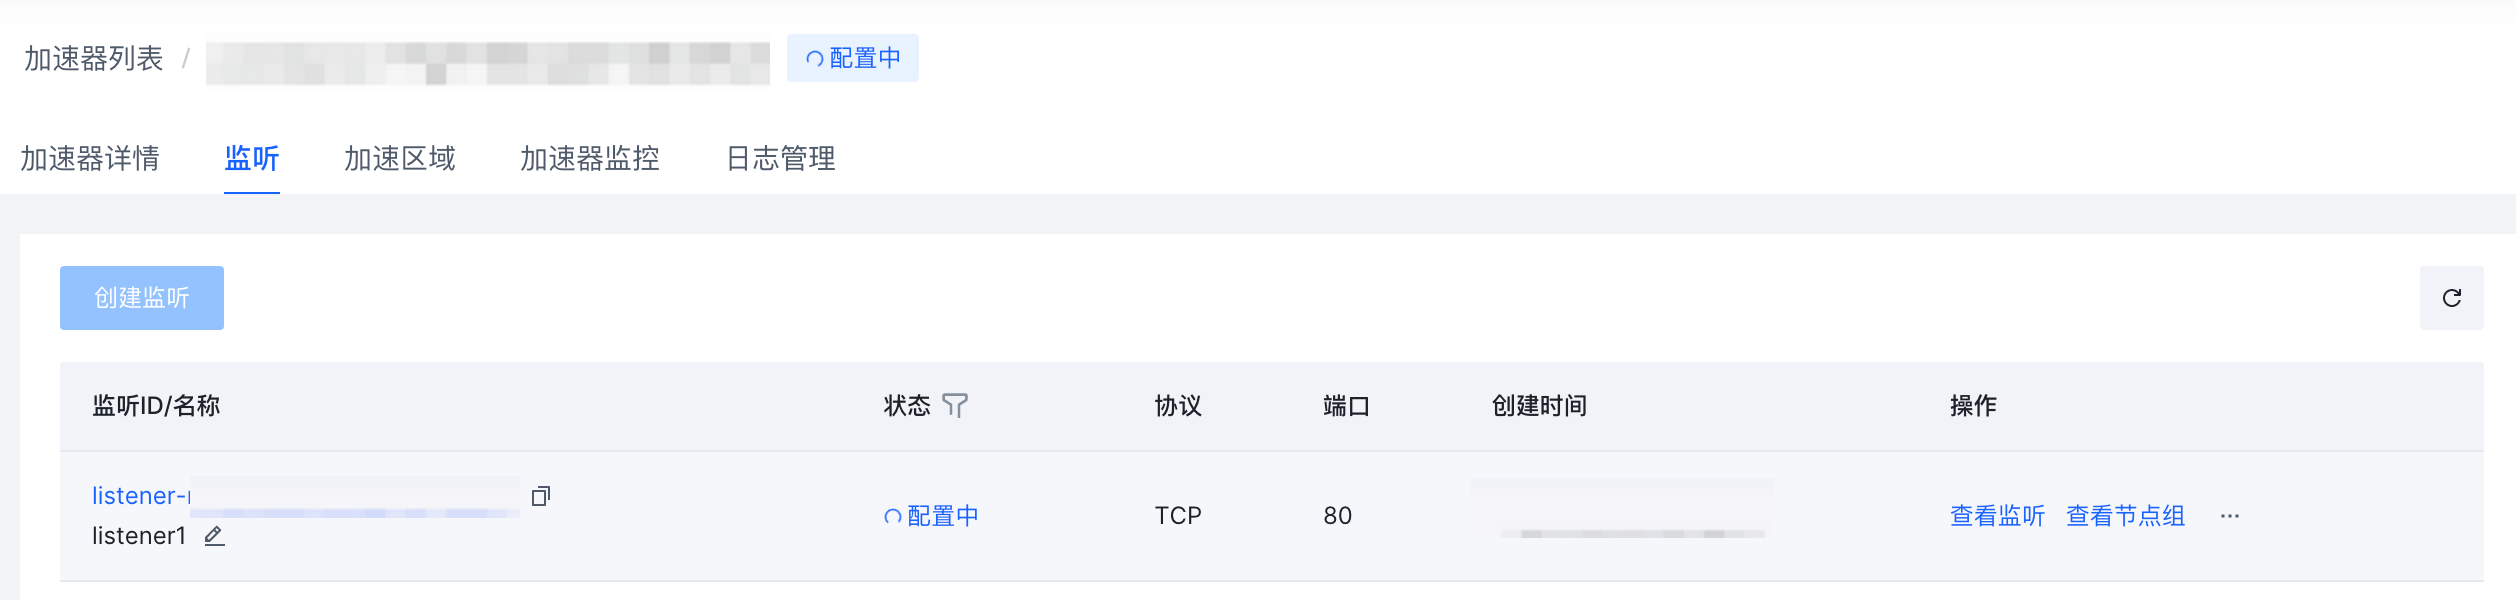Click the refresh icon above the listener table
2516x600 pixels.
(x=2451, y=298)
